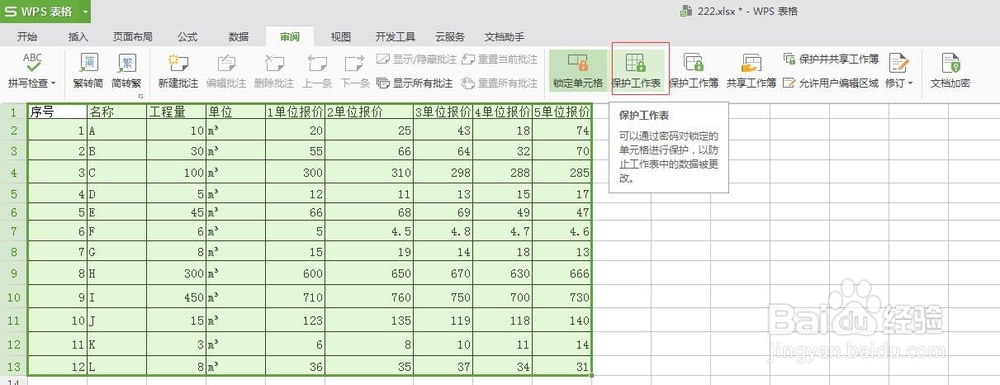Open the WPS 表格 application menu

point(45,11)
